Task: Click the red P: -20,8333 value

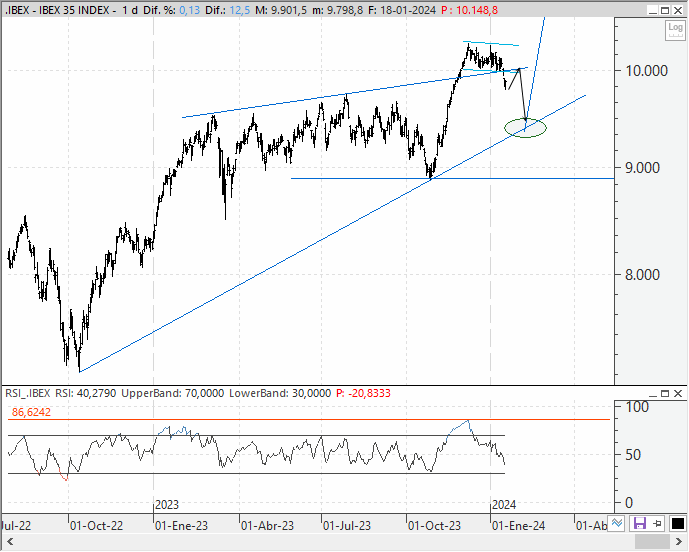Action: point(363,393)
